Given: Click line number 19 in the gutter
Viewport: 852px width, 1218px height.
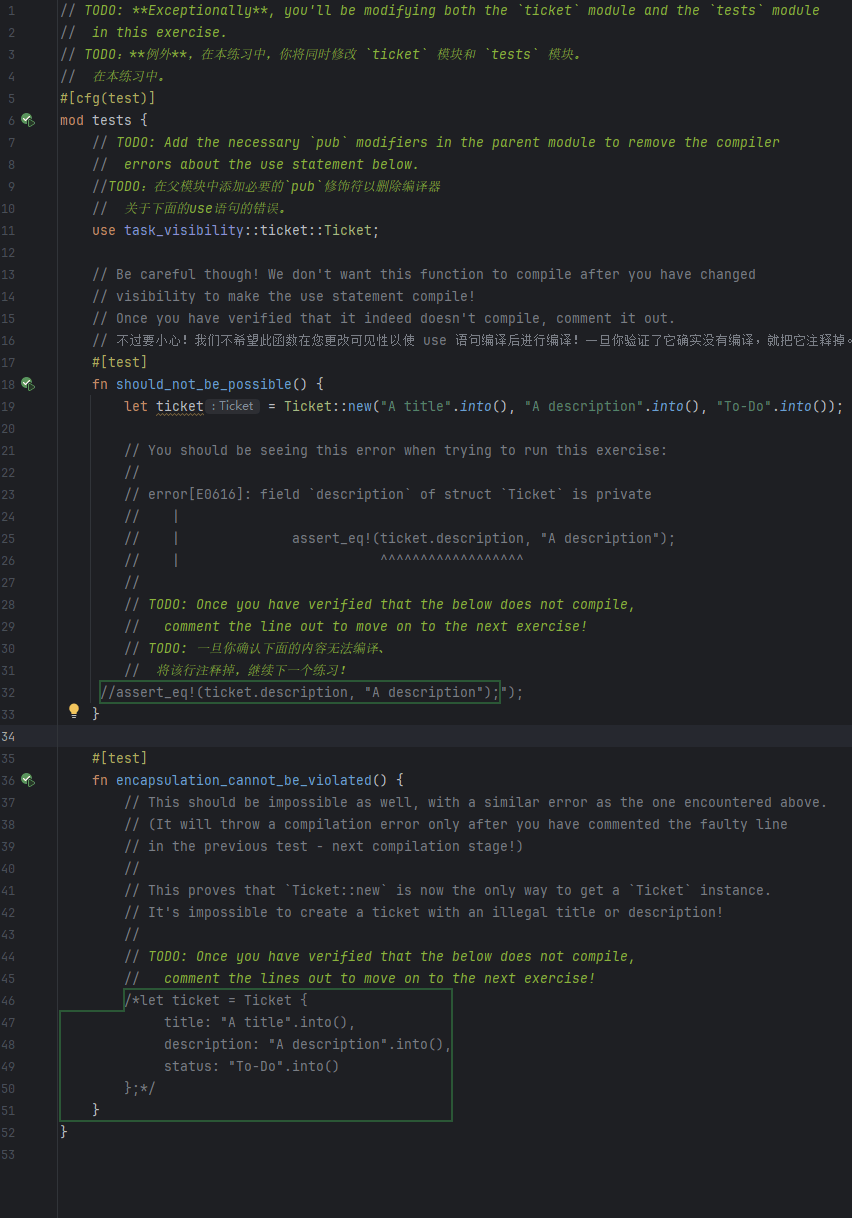Looking at the screenshot, I should point(9,406).
